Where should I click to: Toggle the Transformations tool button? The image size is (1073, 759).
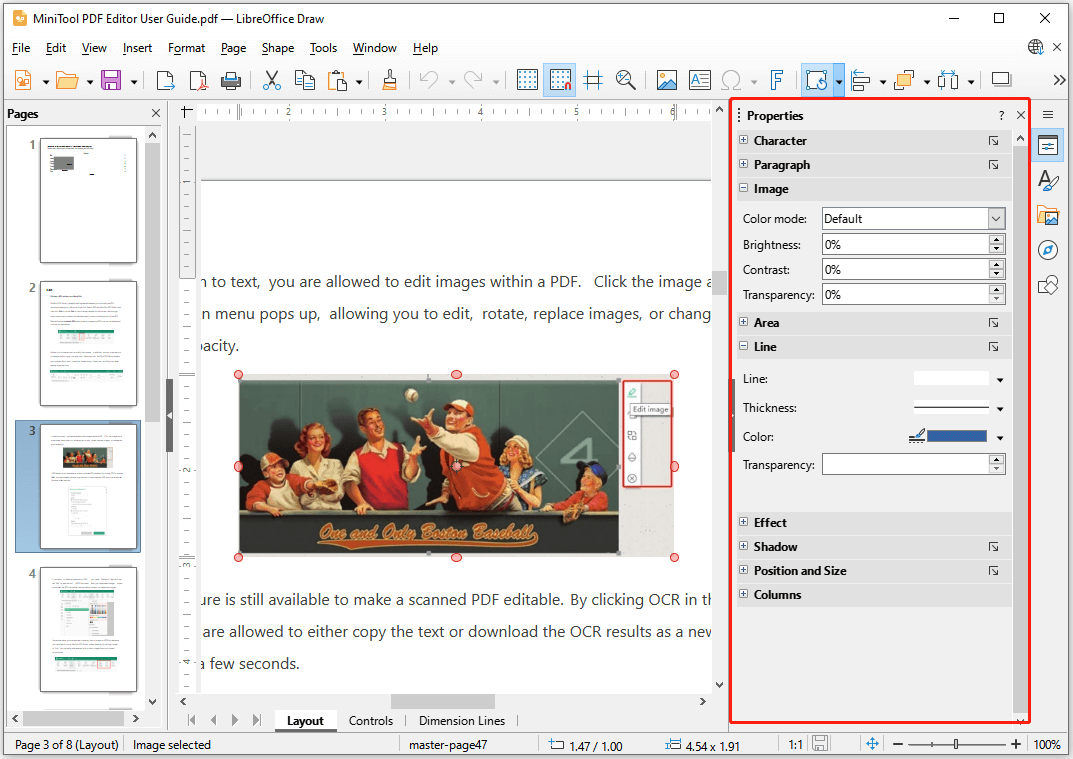point(816,80)
